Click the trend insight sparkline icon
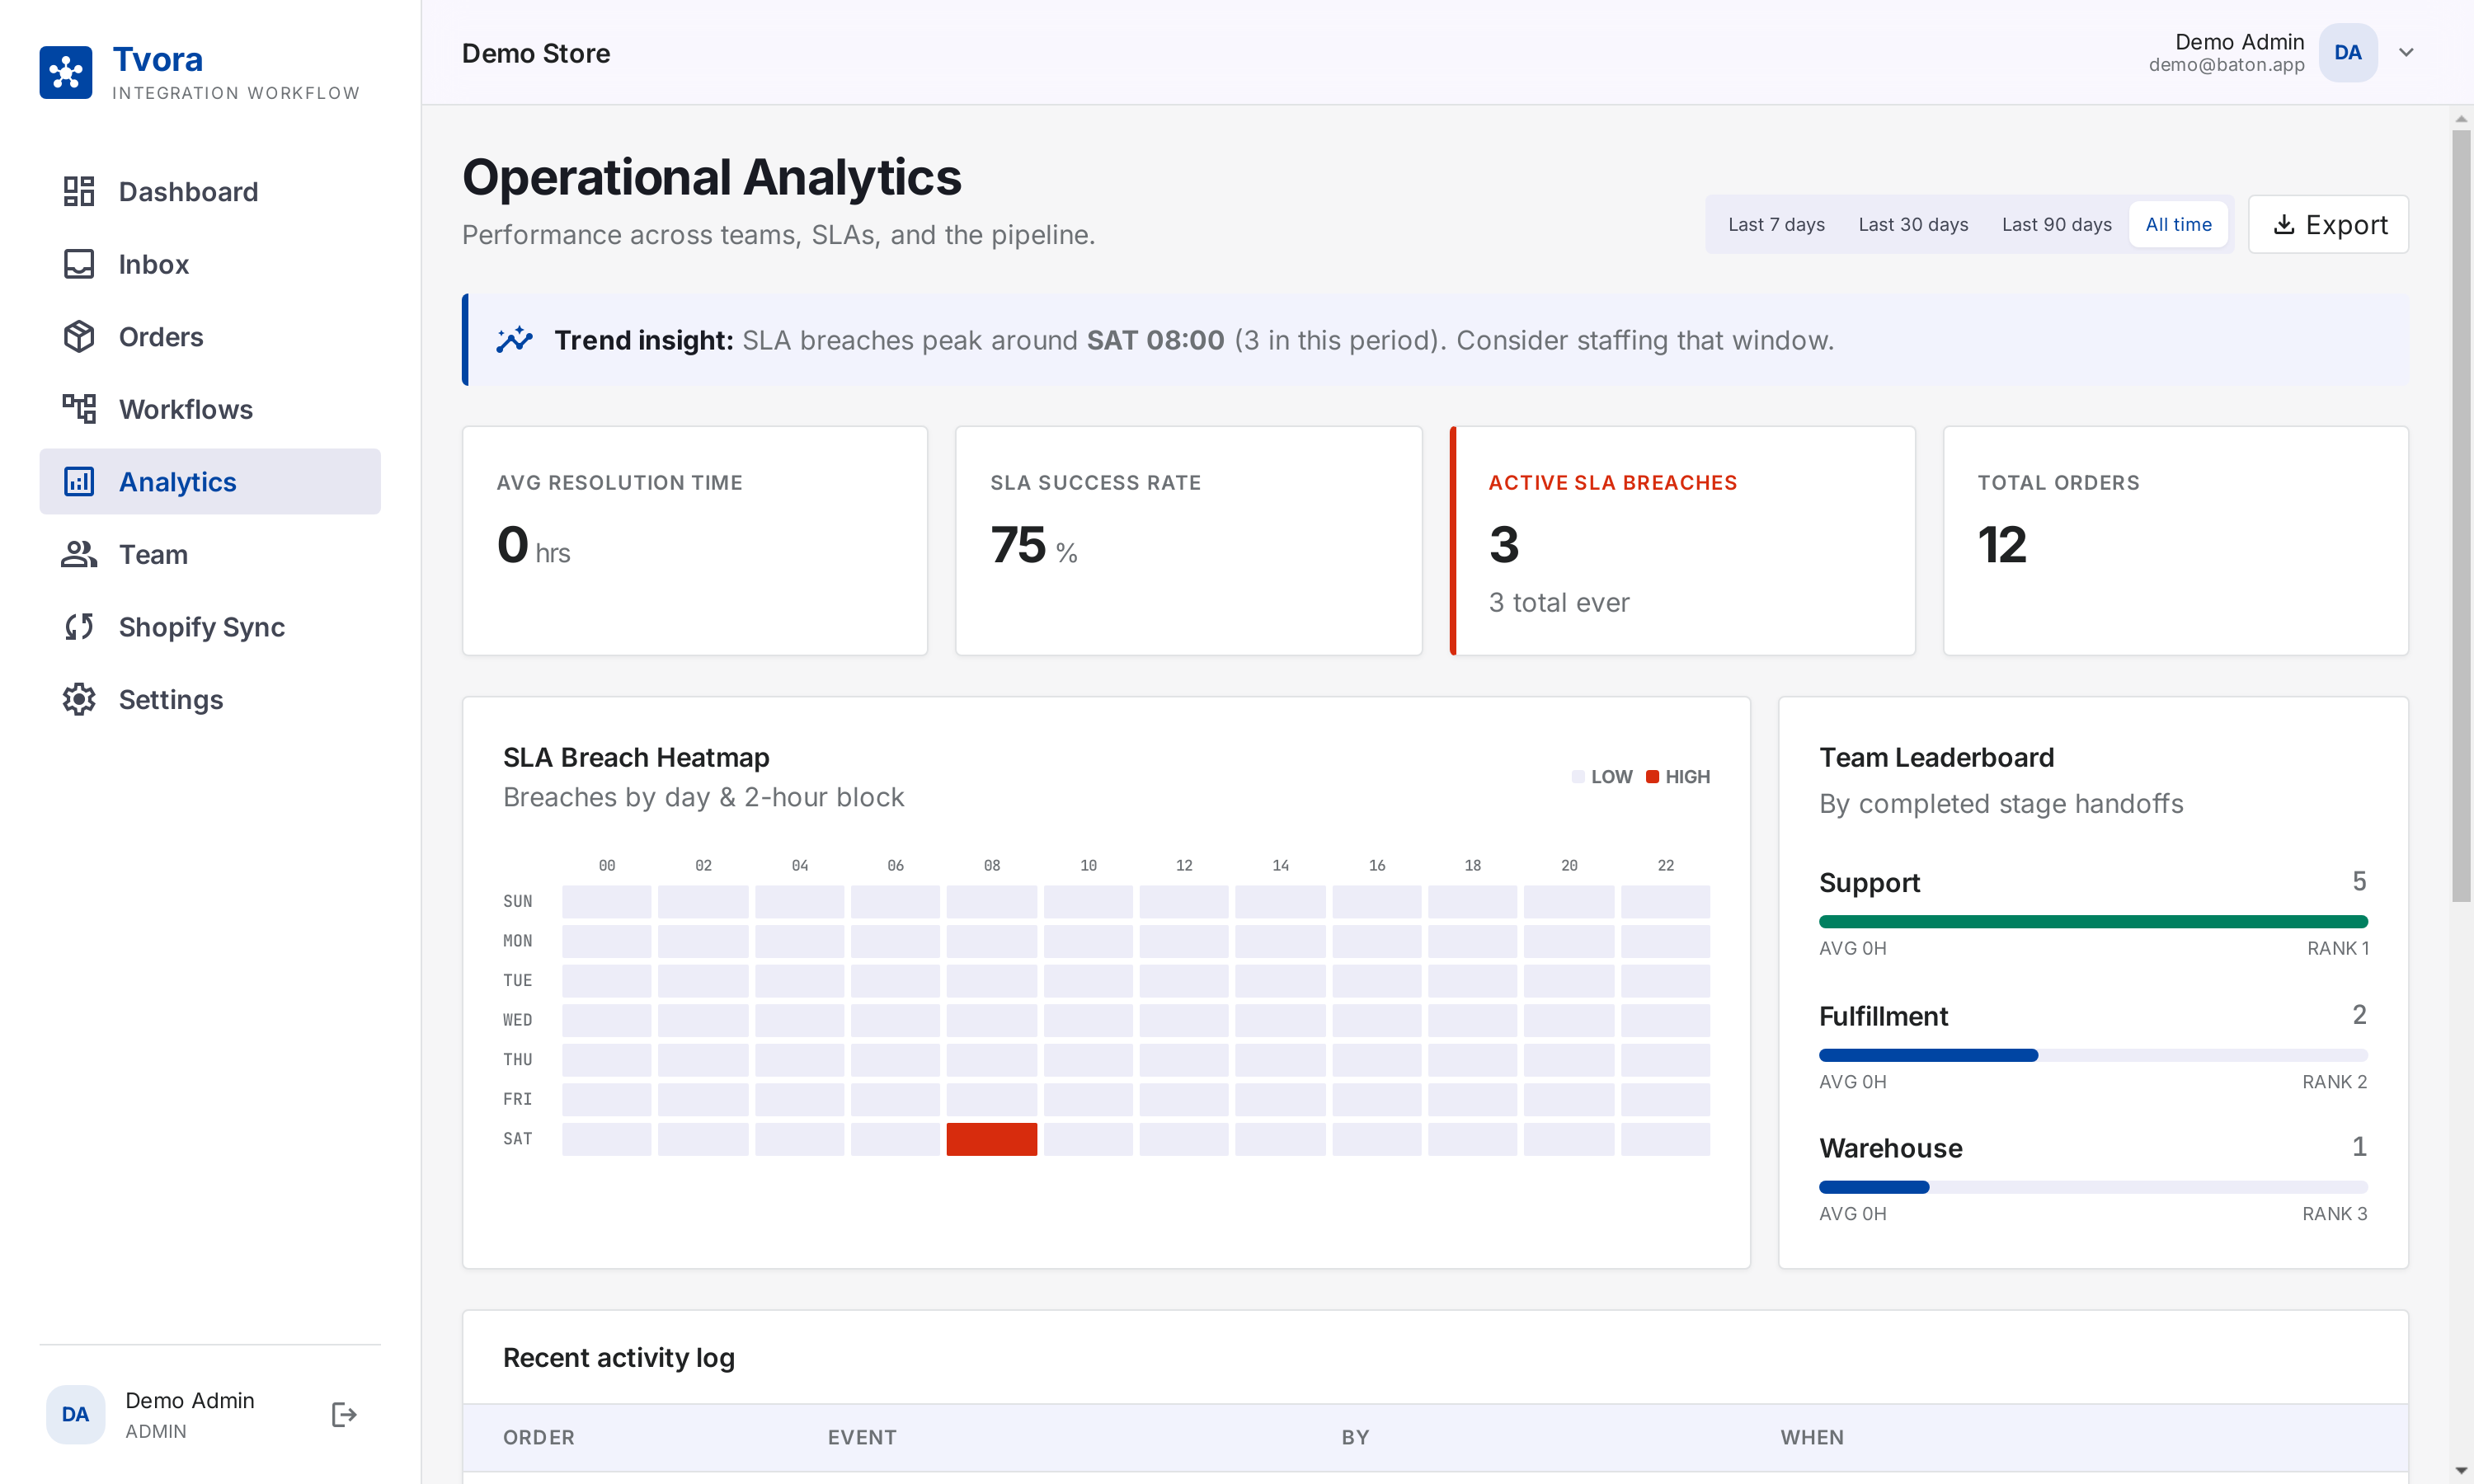The height and width of the screenshot is (1484, 2474). (x=515, y=340)
